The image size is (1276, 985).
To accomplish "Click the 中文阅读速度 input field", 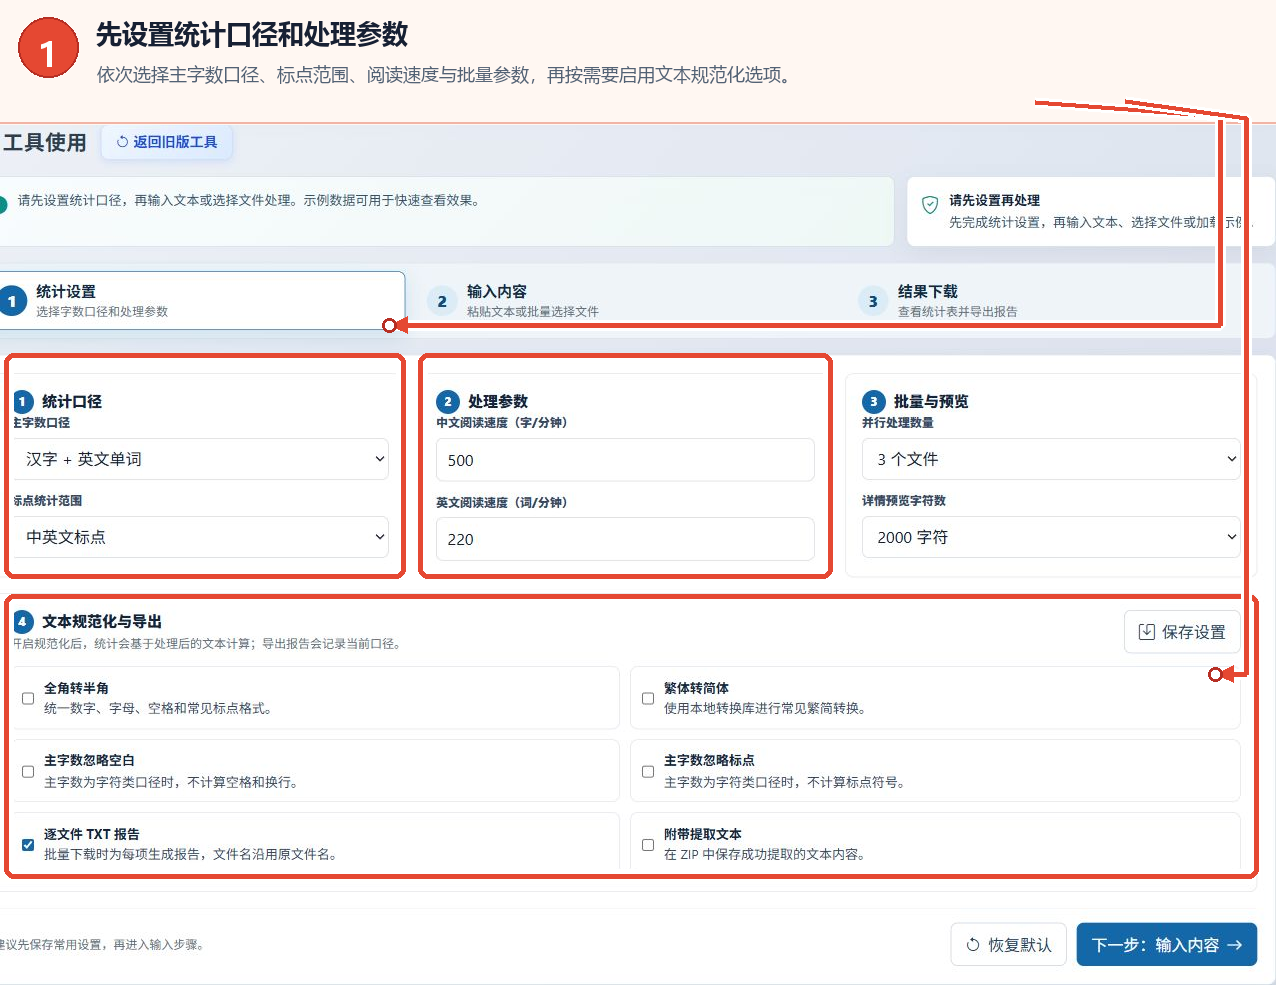I will tap(625, 460).
